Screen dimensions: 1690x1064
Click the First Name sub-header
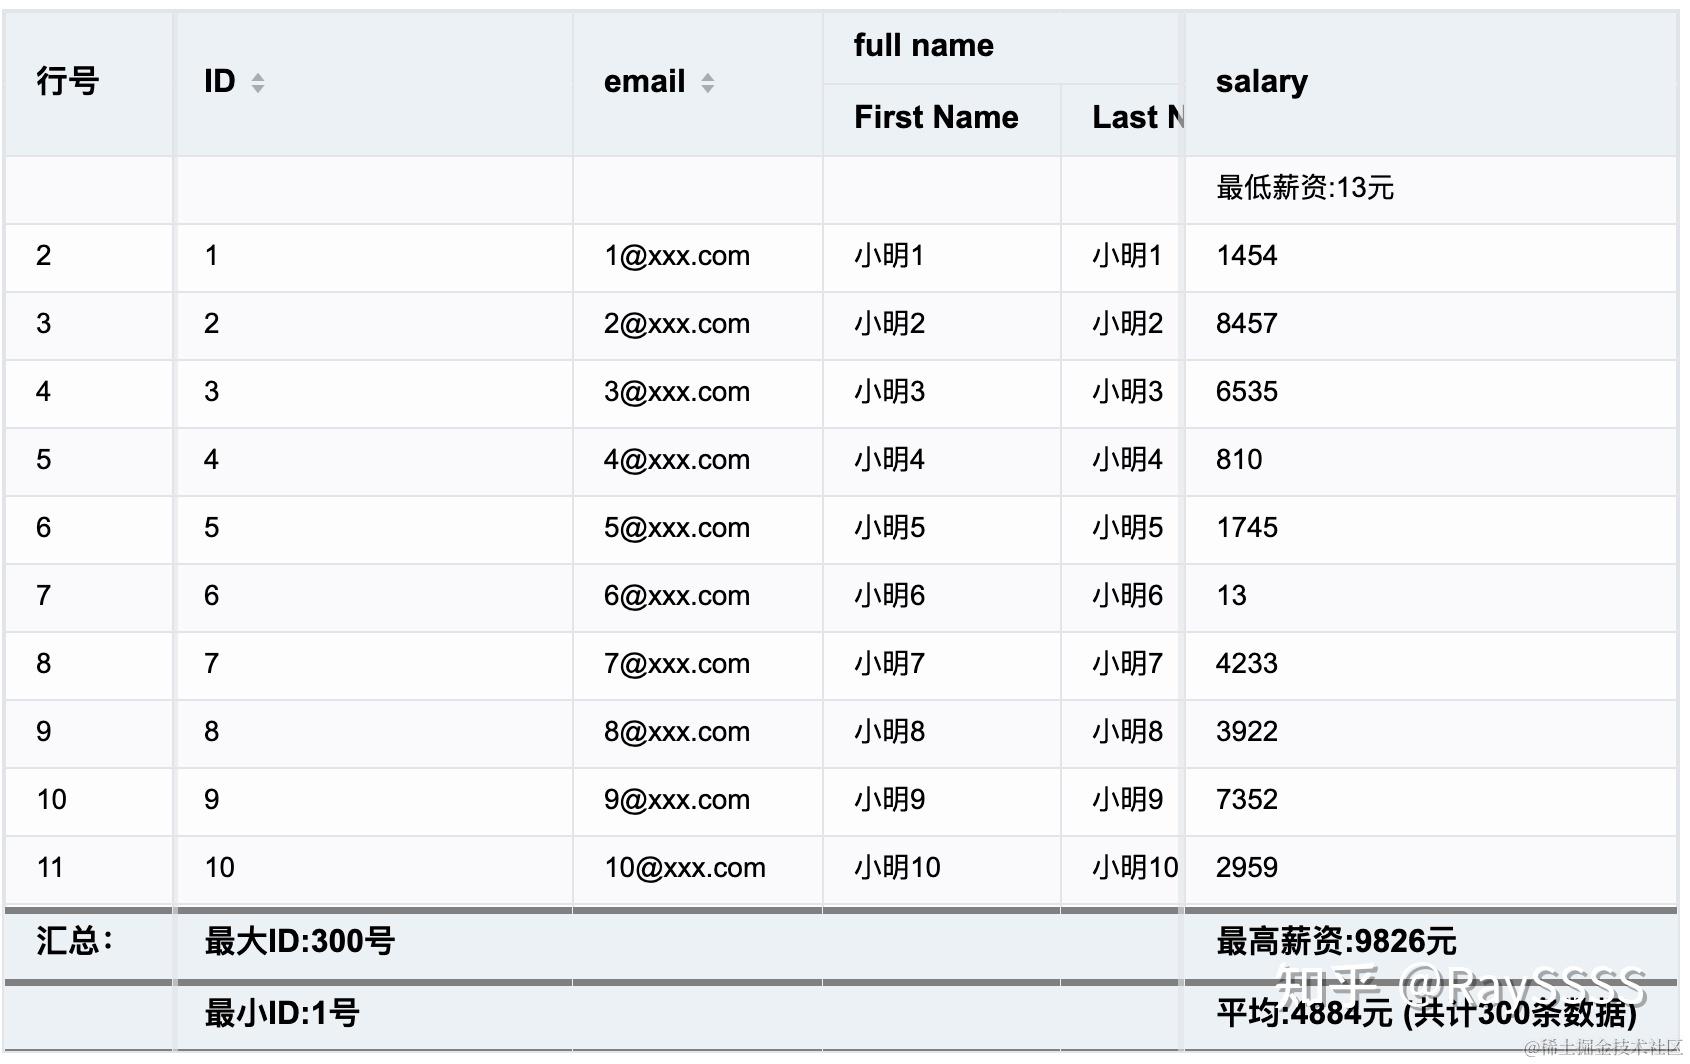[x=936, y=117]
